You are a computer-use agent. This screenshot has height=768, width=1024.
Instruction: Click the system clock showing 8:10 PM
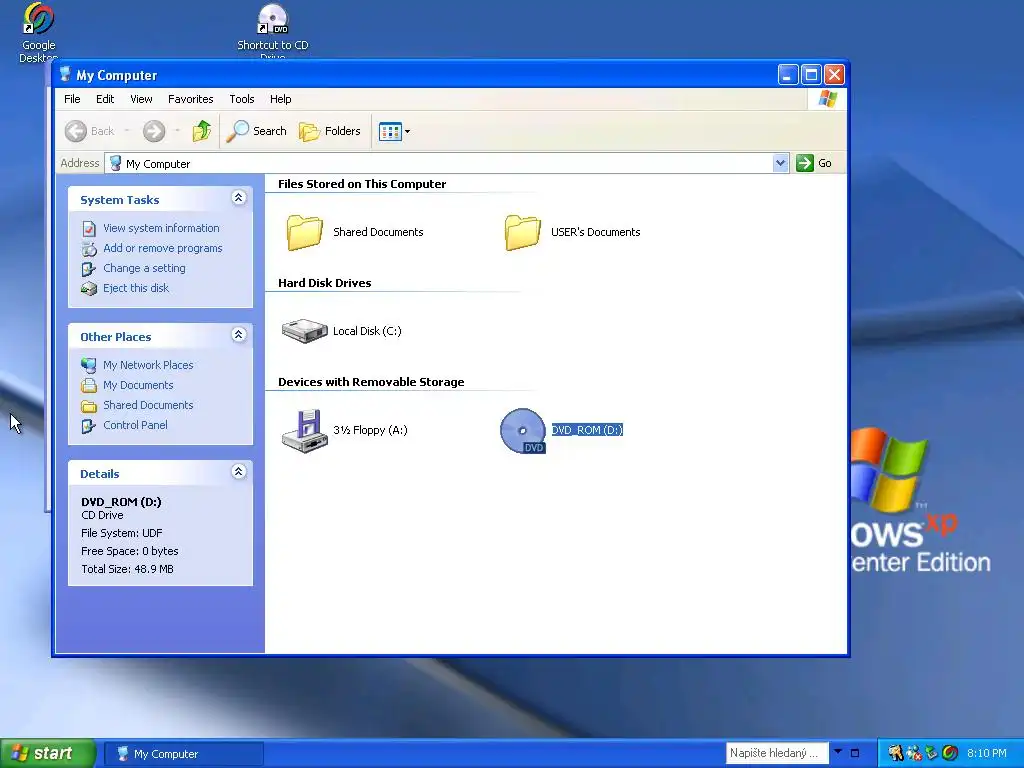tap(987, 753)
